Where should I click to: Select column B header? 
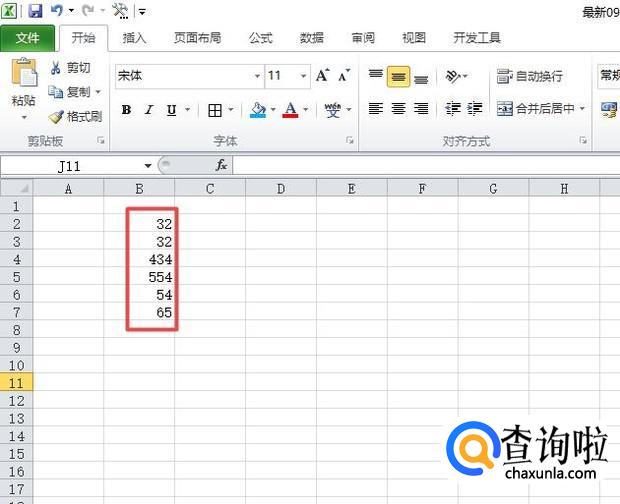coord(139,189)
